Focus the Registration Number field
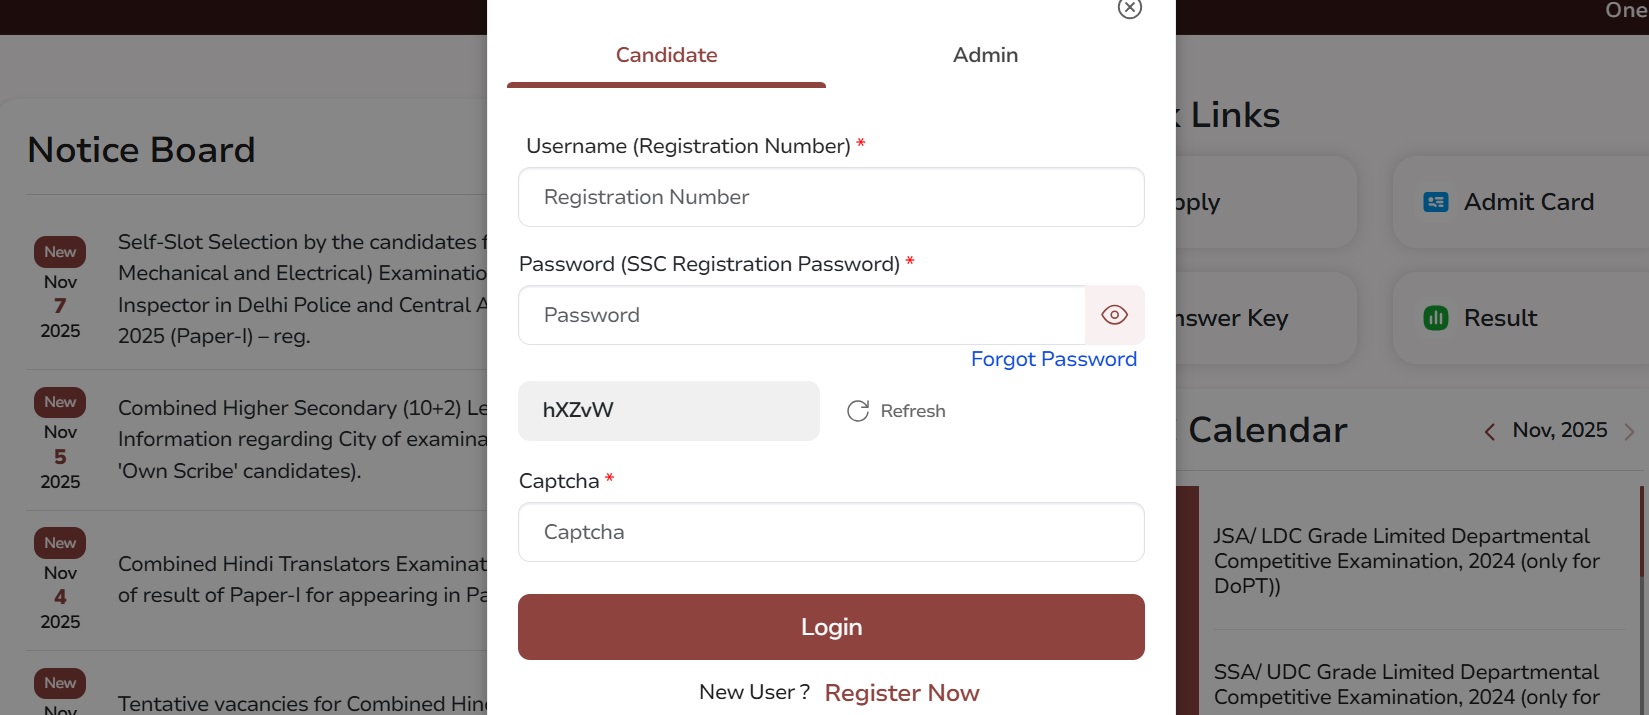The width and height of the screenshot is (1649, 715). coord(830,197)
